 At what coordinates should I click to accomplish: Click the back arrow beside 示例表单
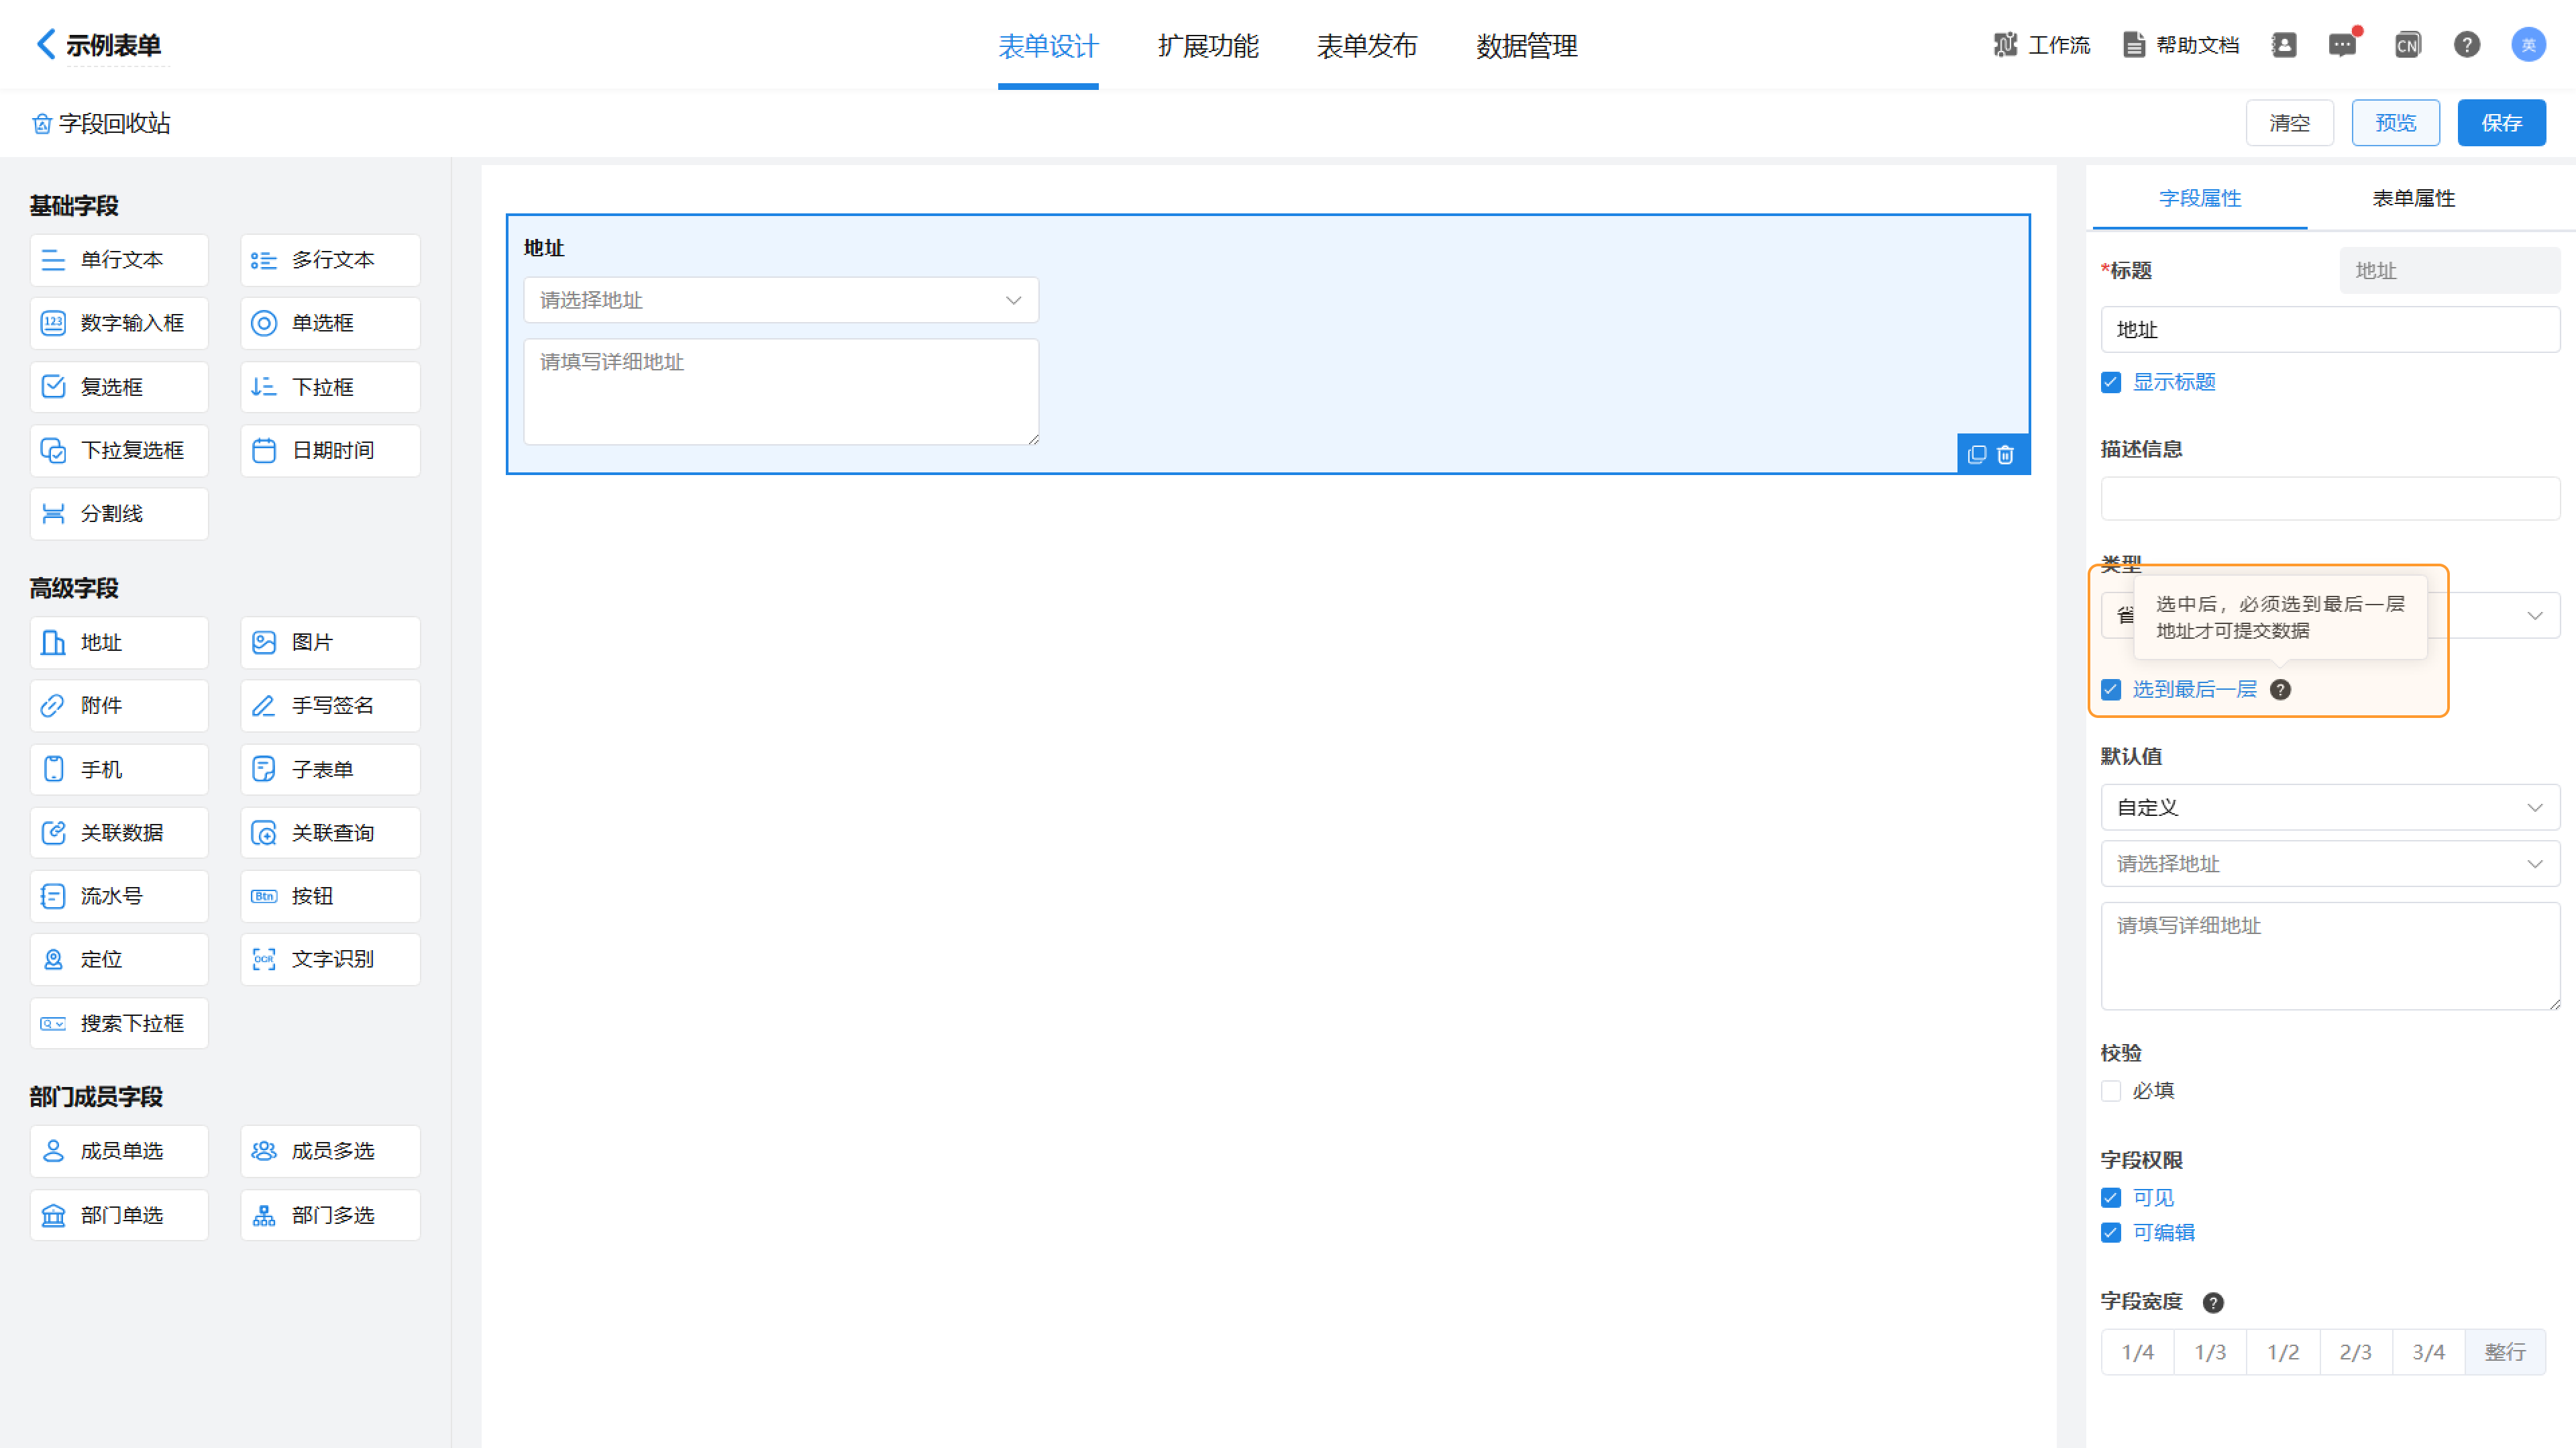45,44
